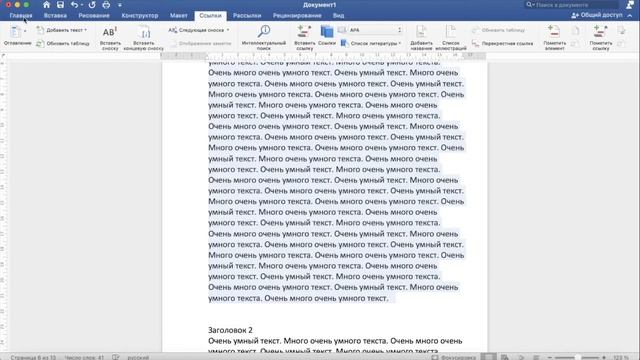Click the Заголовок 2 heading text

tap(230, 330)
